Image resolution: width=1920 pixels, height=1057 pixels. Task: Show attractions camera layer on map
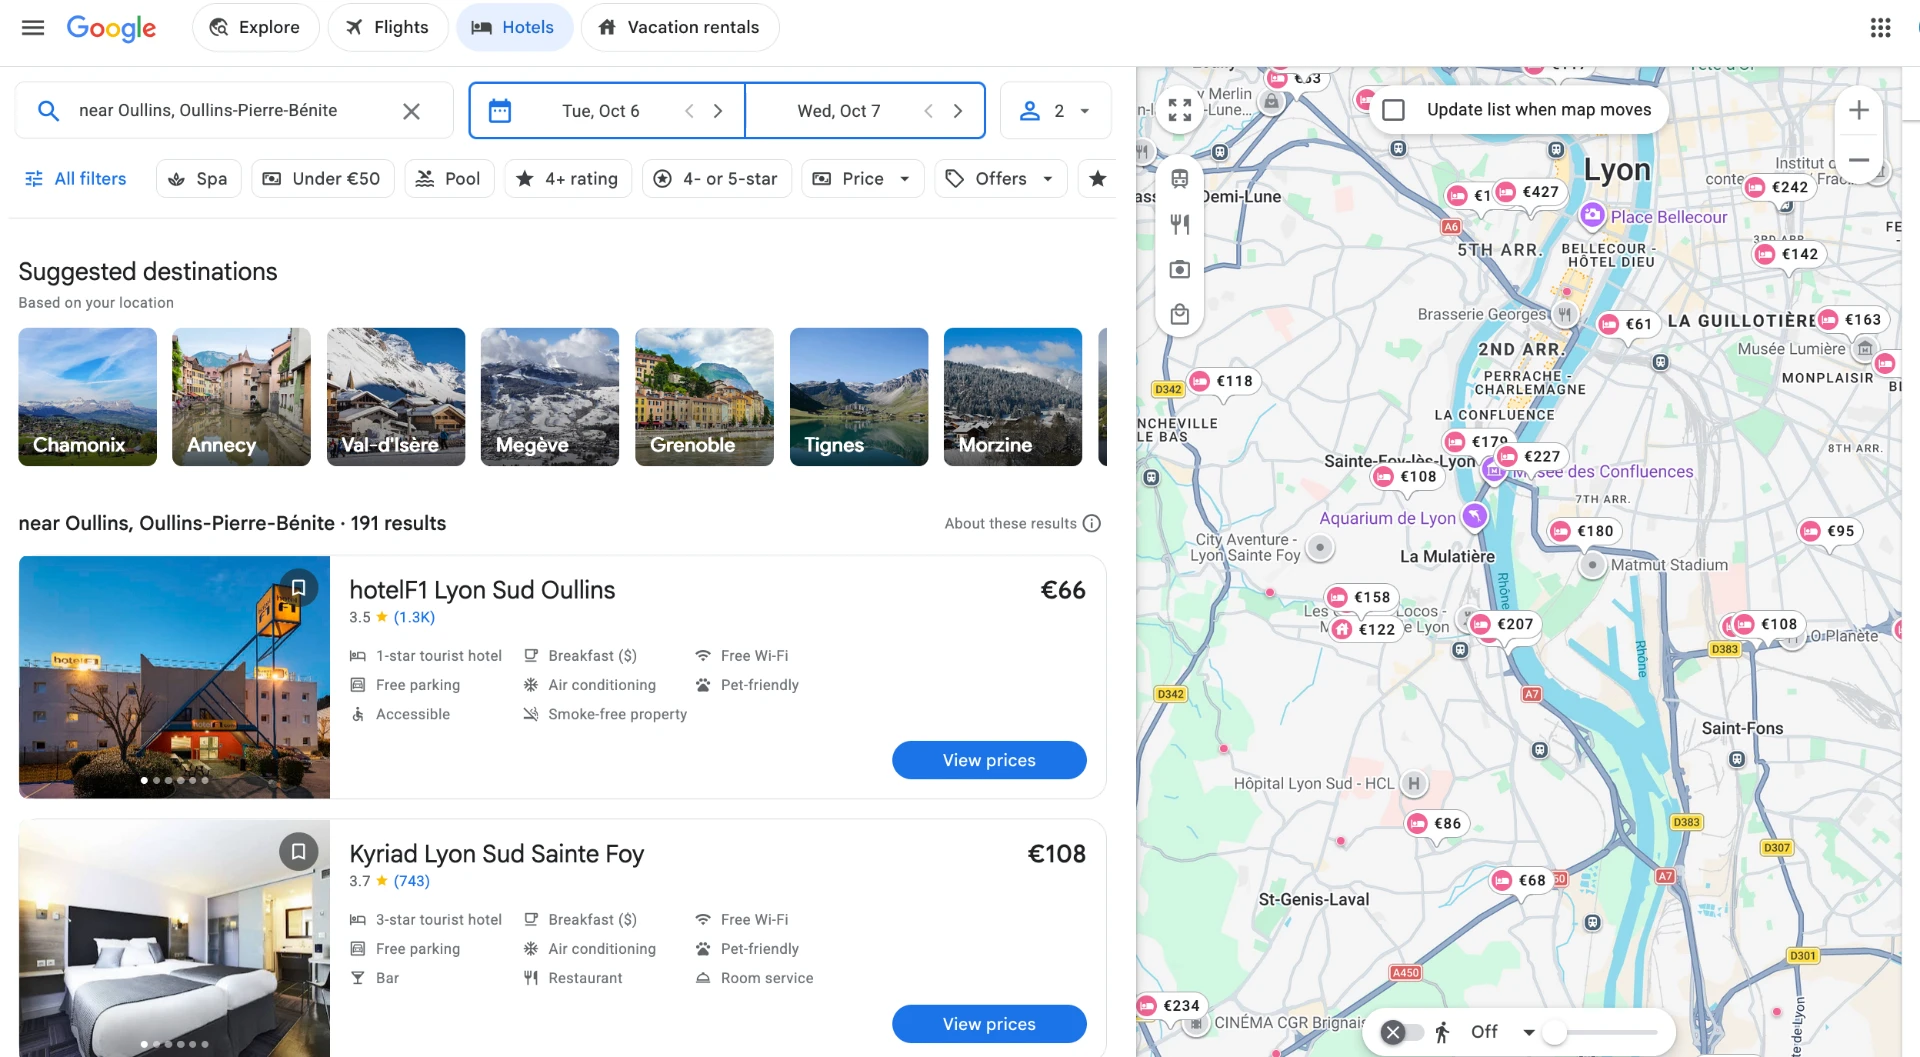pyautogui.click(x=1180, y=269)
